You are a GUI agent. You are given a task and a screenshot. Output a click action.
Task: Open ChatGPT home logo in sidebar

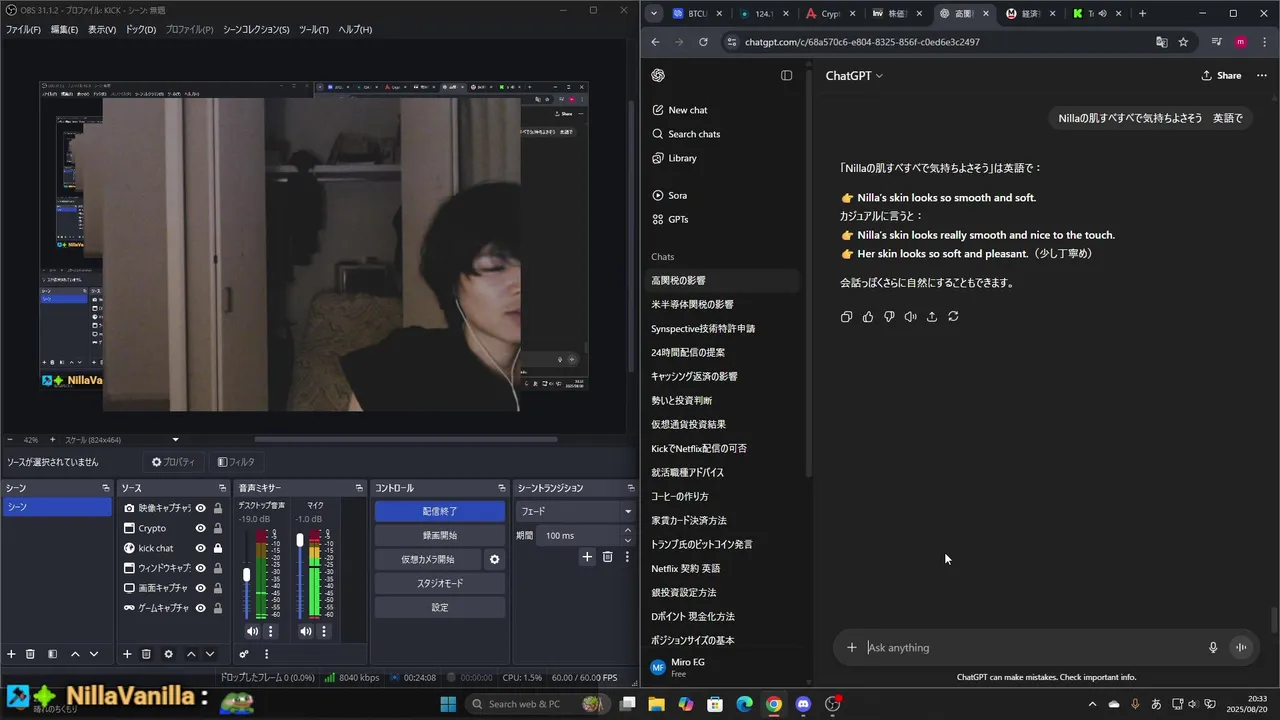[658, 76]
